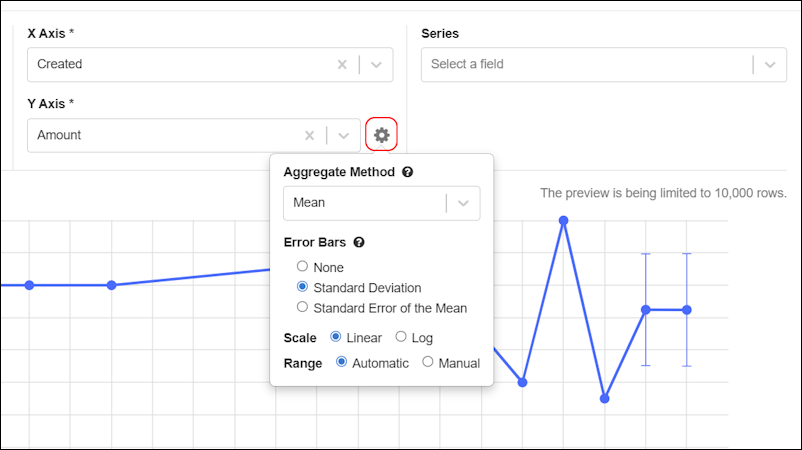Click the Aggregate Method help icon
The height and width of the screenshot is (450, 802).
point(408,172)
